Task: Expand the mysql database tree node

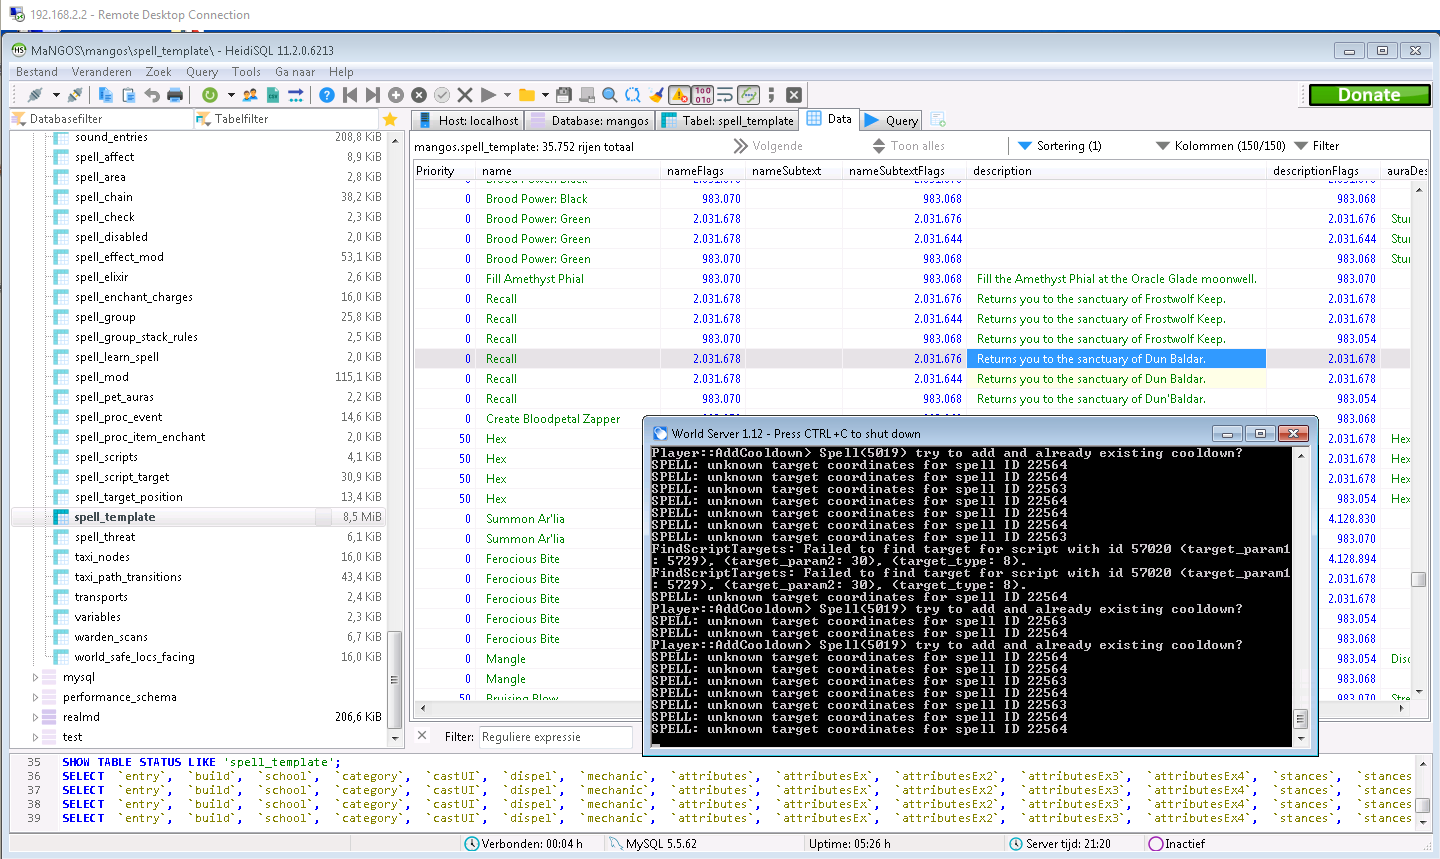Action: [35, 677]
